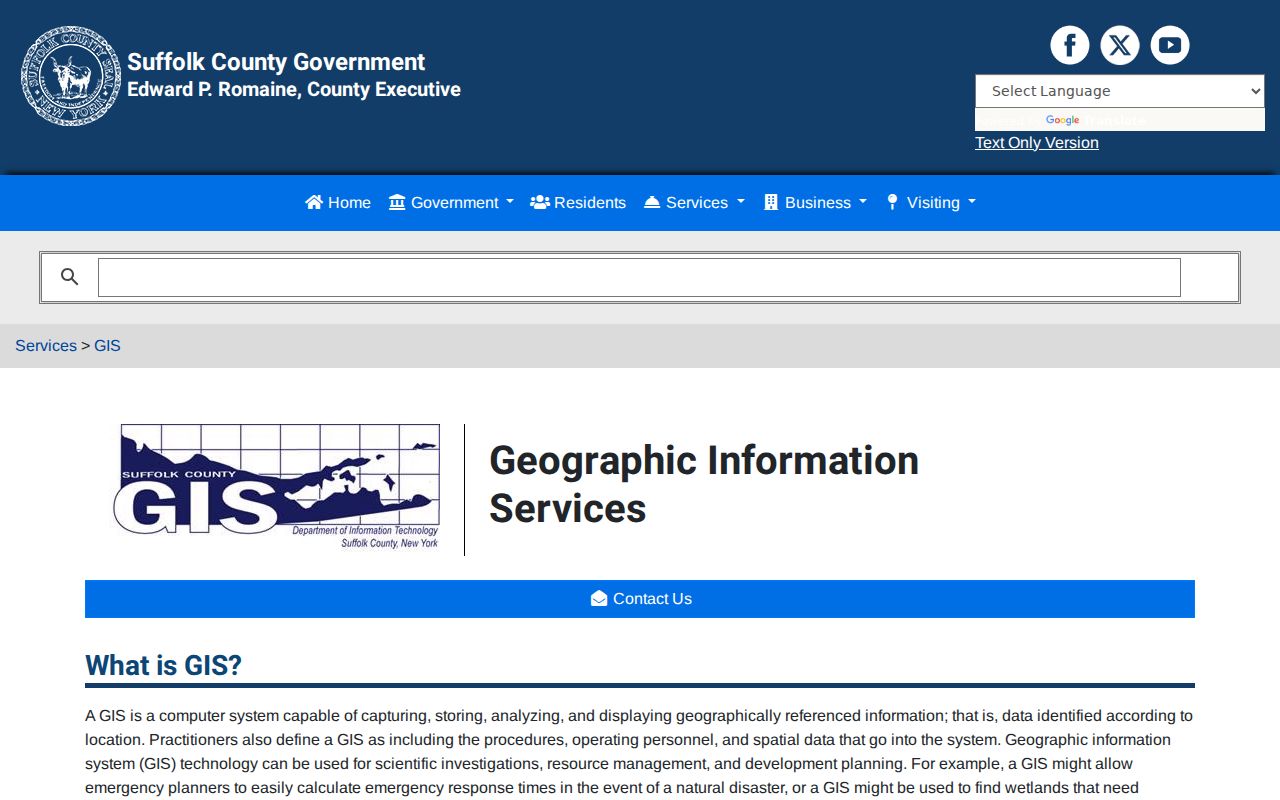The width and height of the screenshot is (1280, 800).
Task: Expand the Visiting menu
Action: [931, 202]
